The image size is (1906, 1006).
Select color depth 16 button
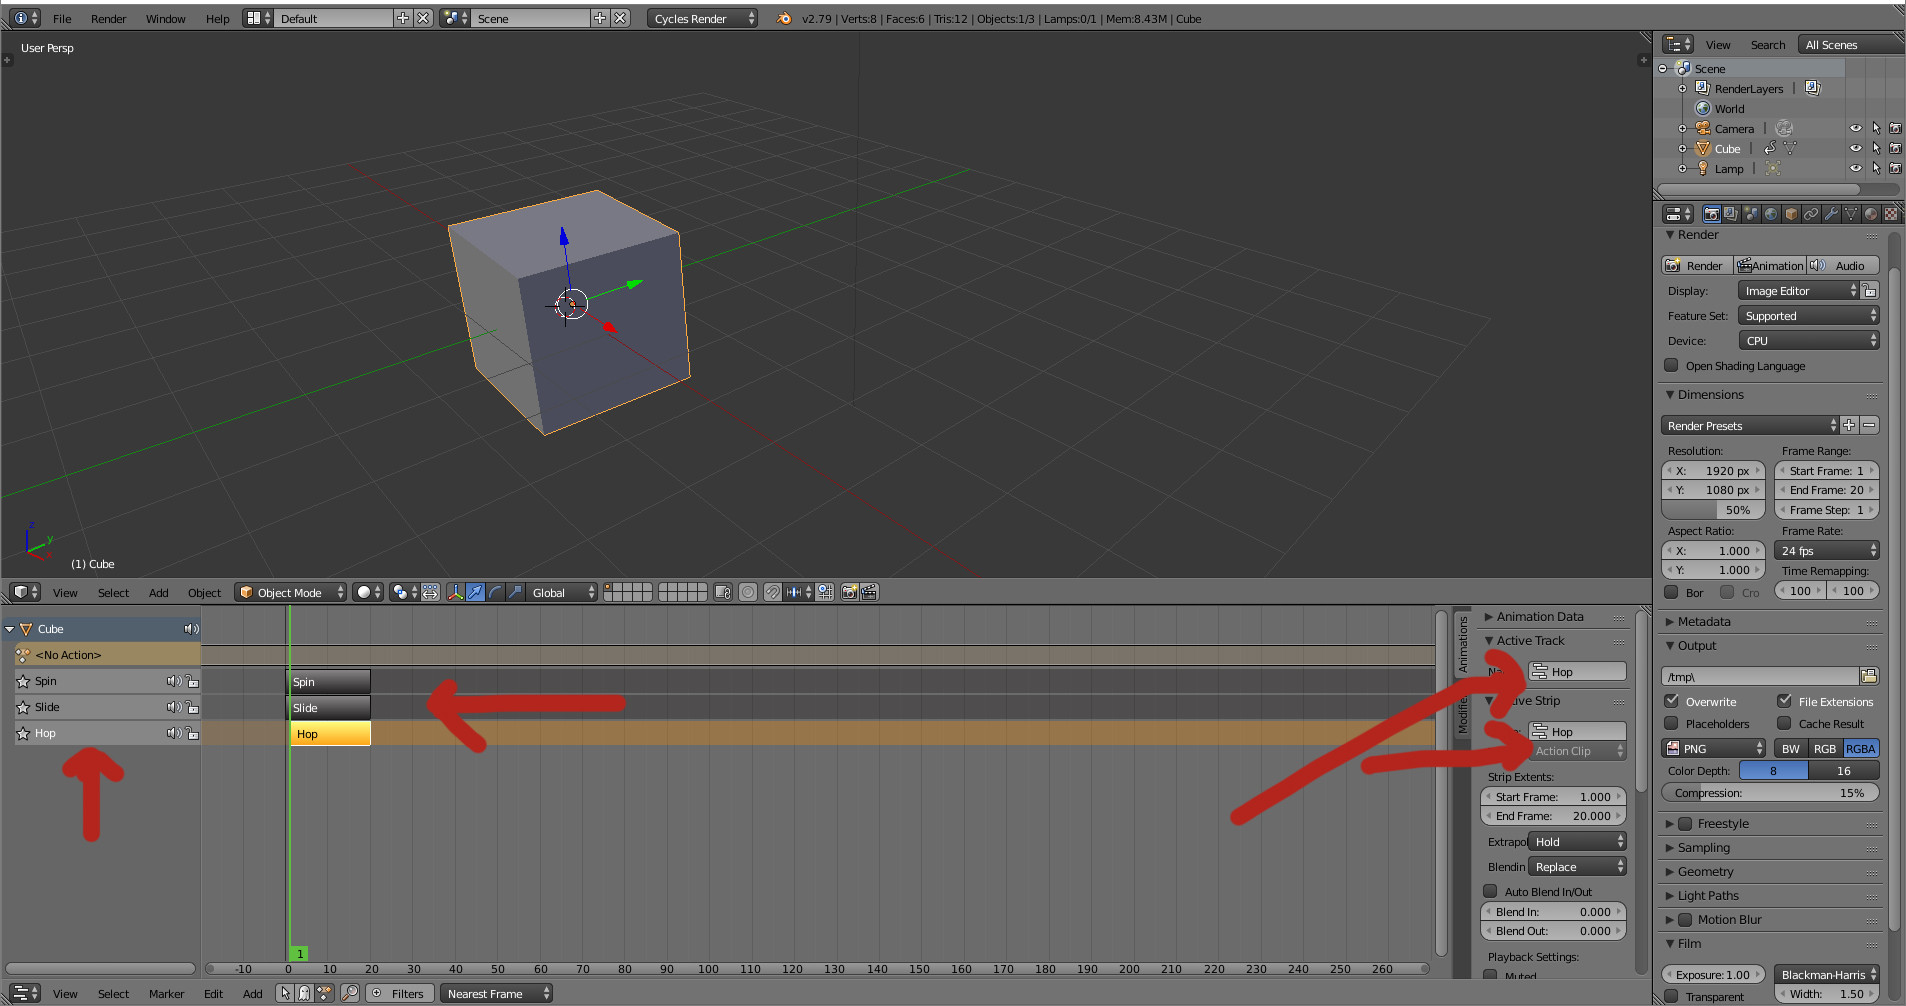pos(1844,770)
